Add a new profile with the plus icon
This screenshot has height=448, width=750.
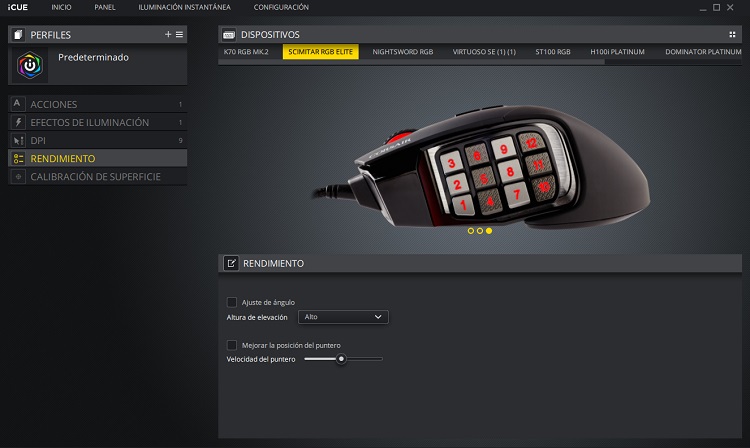(x=168, y=34)
